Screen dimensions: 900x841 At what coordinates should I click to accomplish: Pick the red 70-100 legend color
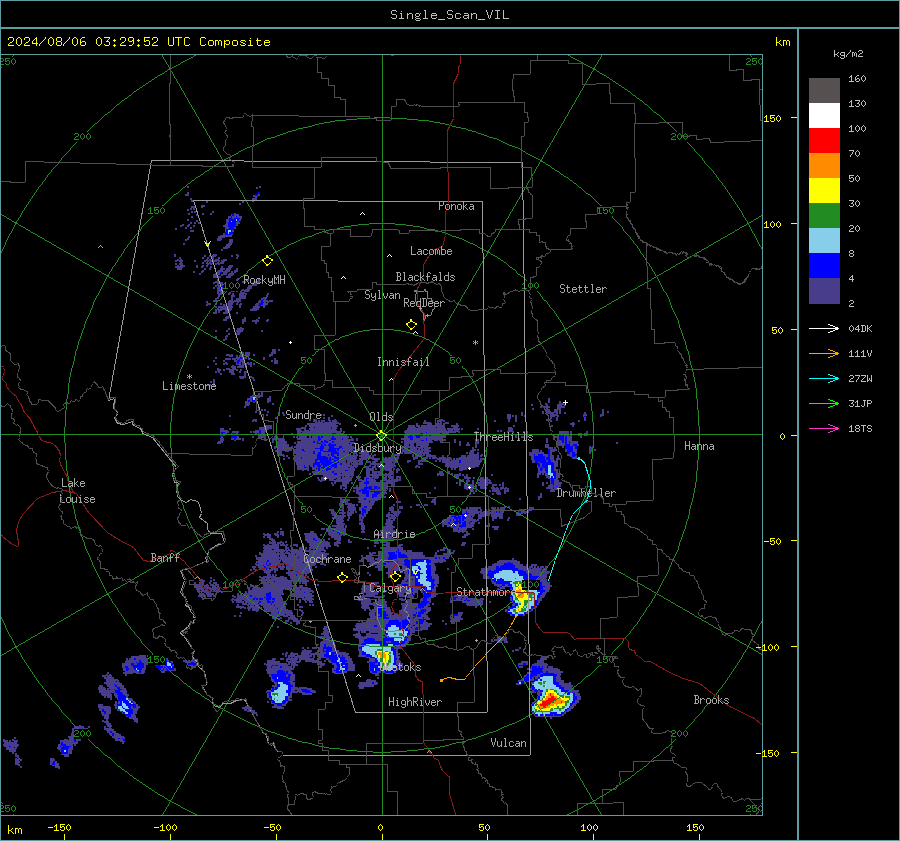point(824,141)
